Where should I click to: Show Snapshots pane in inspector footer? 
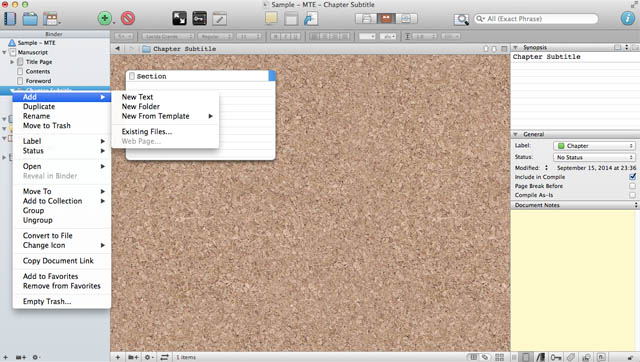tap(586, 357)
